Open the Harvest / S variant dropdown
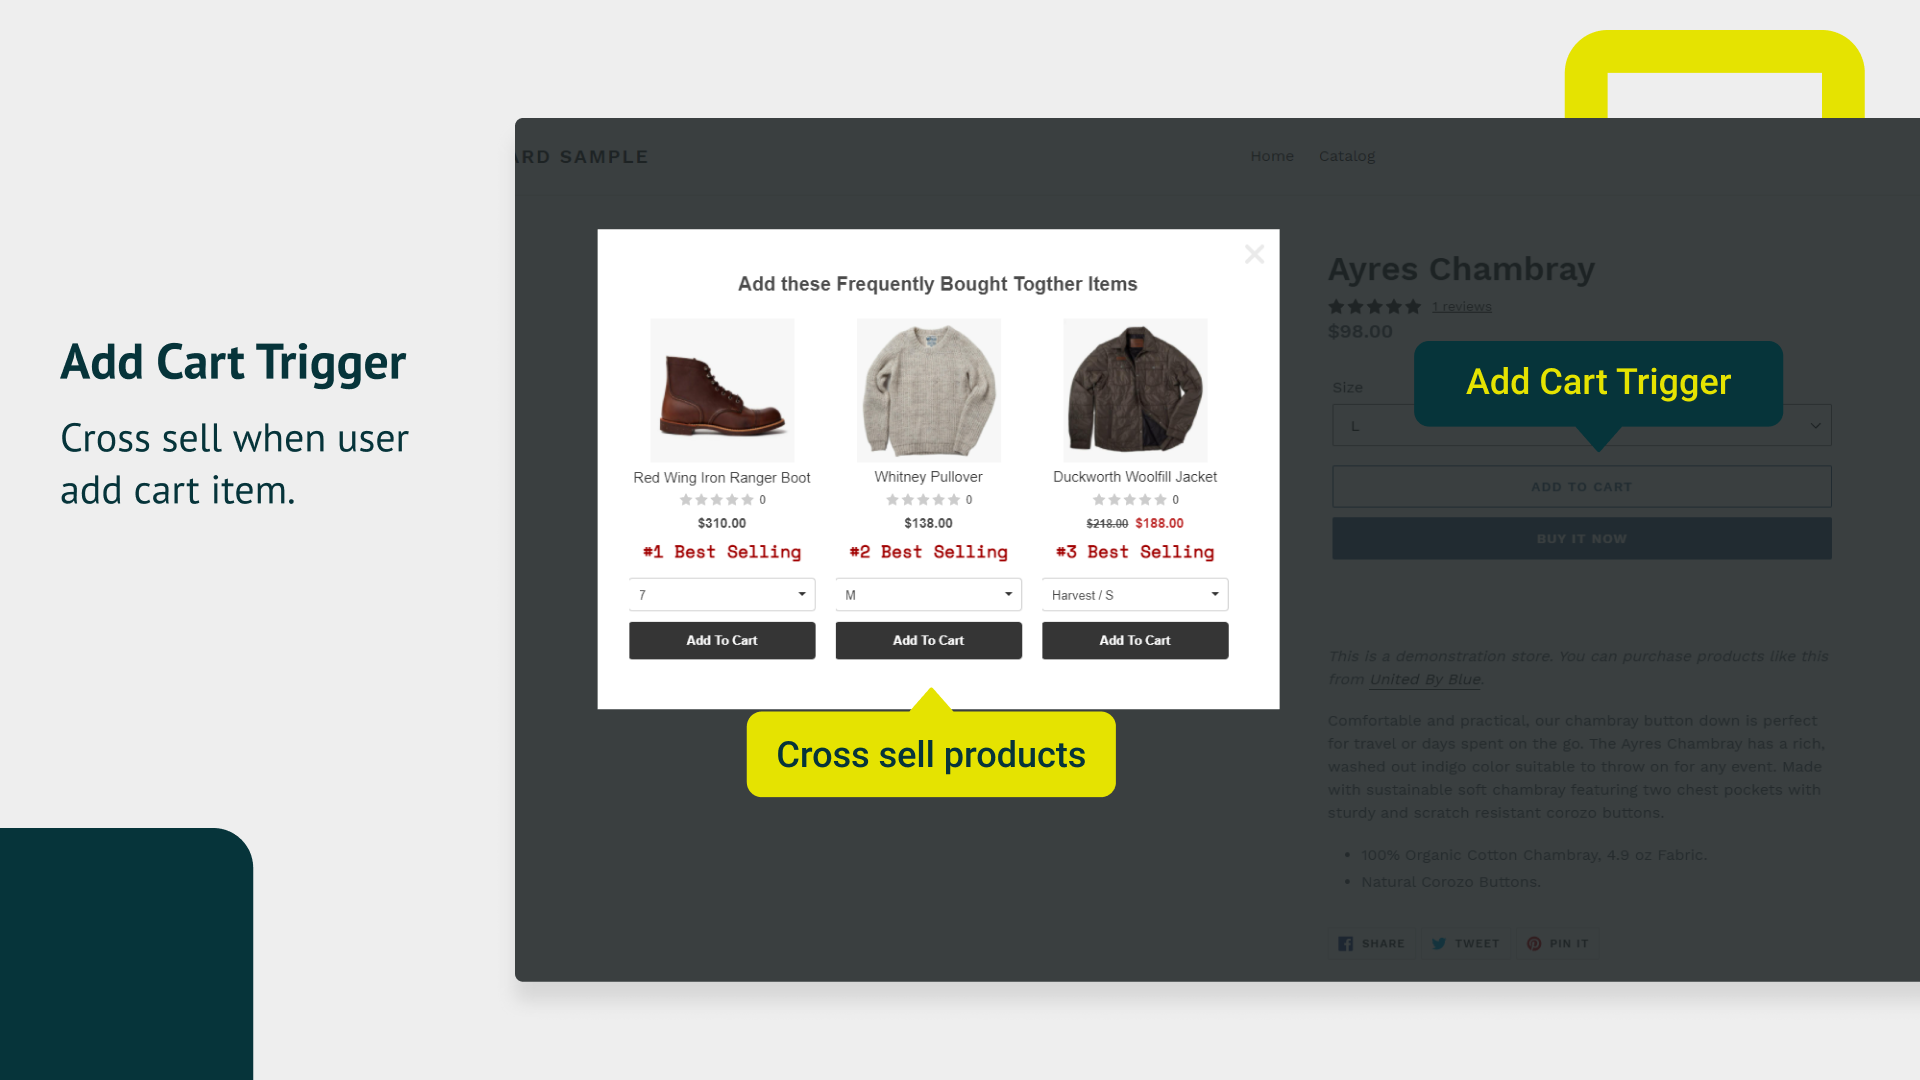1920x1080 pixels. point(1135,594)
